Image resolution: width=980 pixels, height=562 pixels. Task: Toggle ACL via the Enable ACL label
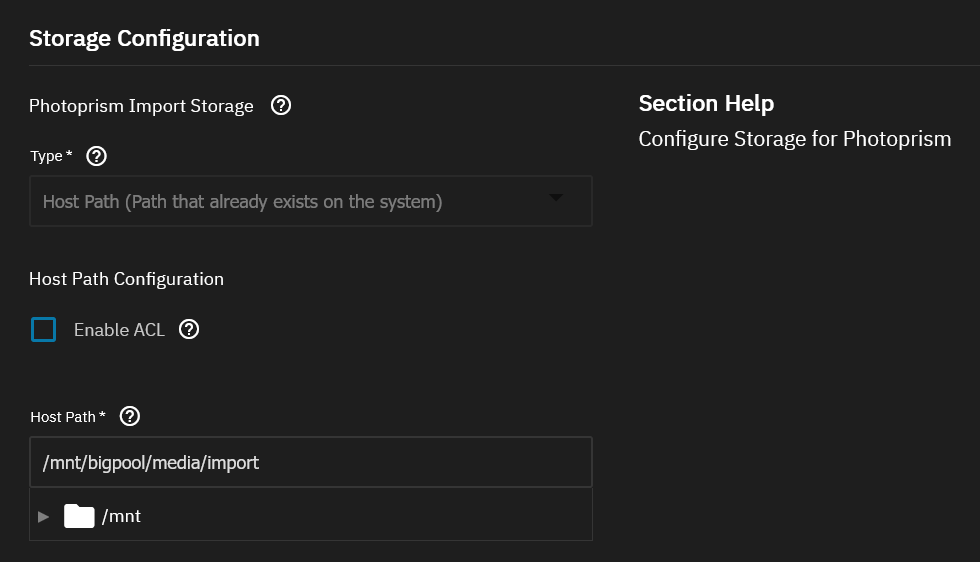[119, 330]
